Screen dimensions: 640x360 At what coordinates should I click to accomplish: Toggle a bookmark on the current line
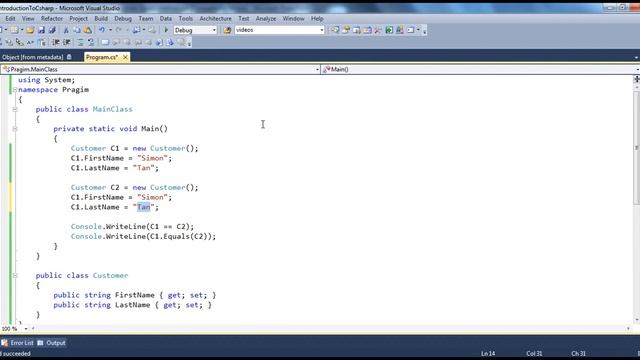click(105, 42)
